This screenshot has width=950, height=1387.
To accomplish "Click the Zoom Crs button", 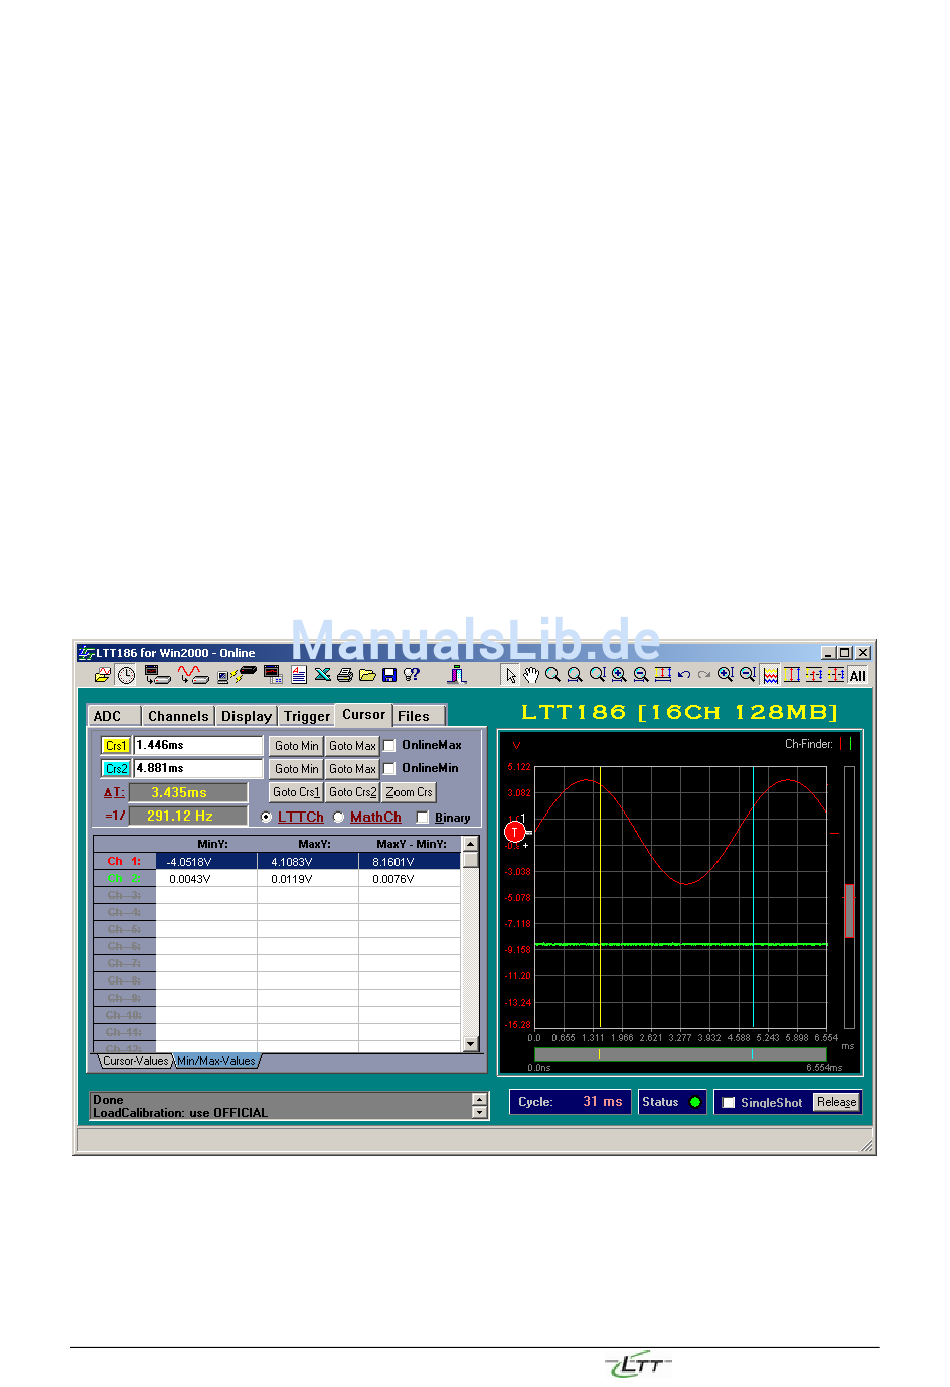I will (x=409, y=792).
